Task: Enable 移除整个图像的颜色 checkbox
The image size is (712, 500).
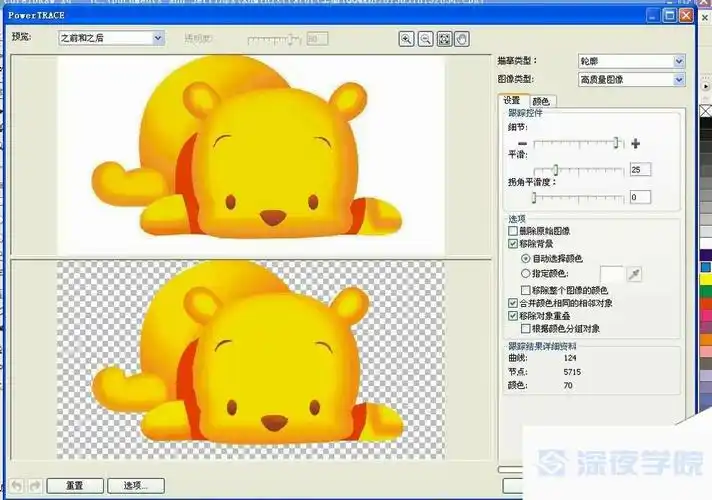Action: pyautogui.click(x=525, y=290)
